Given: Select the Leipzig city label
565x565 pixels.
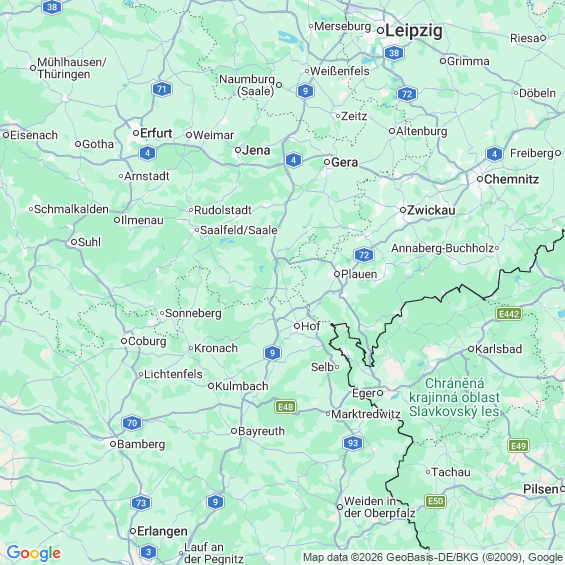Looking at the screenshot, I should tap(414, 31).
